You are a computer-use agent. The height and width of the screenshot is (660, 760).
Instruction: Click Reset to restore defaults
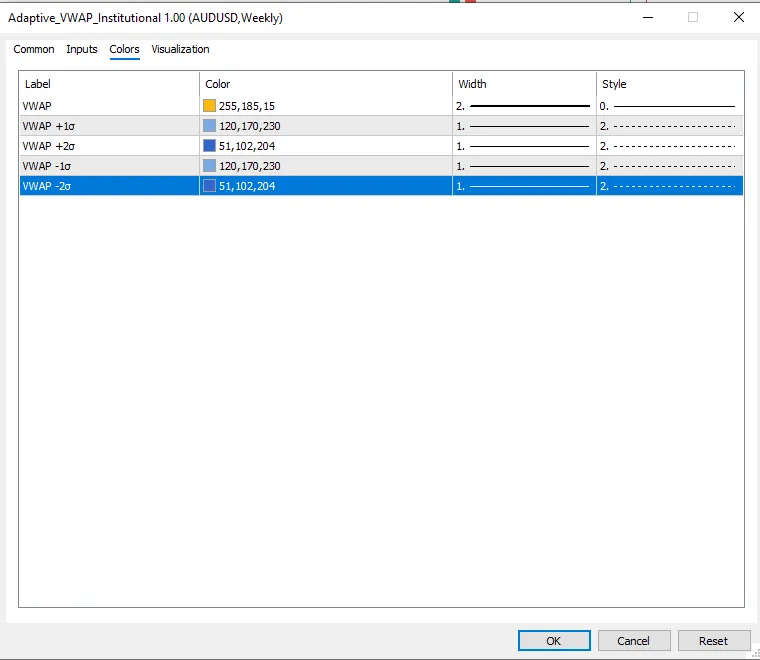[713, 641]
